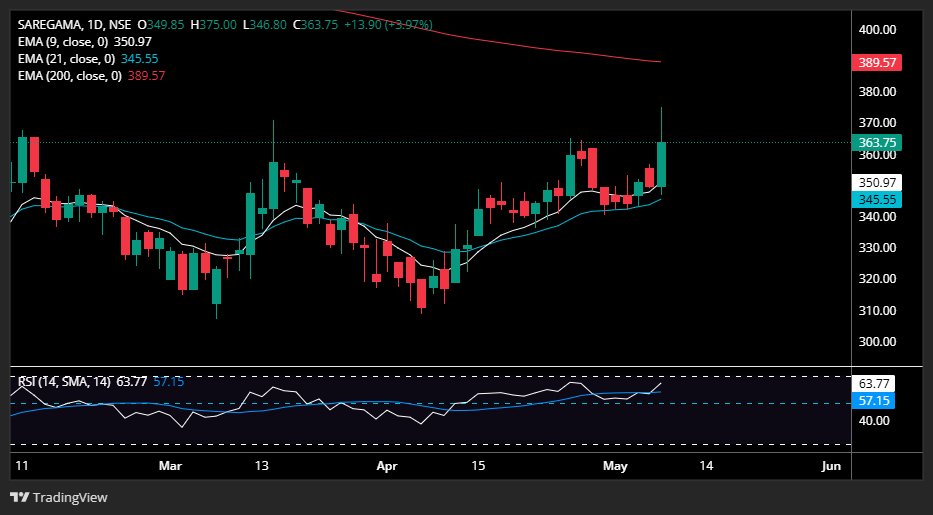Click the 14 date label
The width and height of the screenshot is (933, 515).
click(x=706, y=466)
